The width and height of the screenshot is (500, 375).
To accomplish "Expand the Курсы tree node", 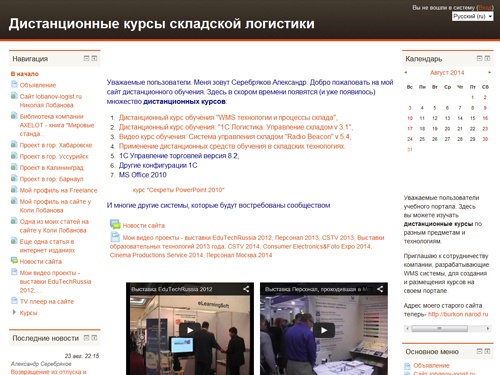I will pos(14,312).
